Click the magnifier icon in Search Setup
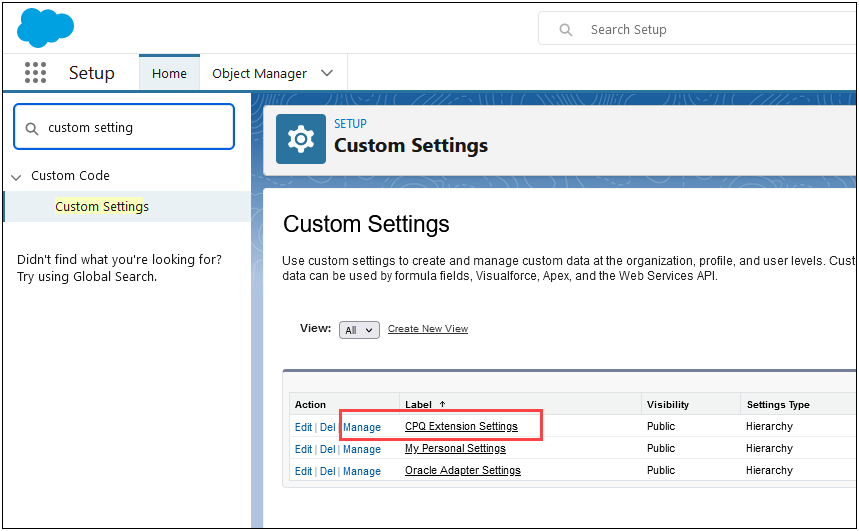The image size is (859, 531). click(x=566, y=30)
